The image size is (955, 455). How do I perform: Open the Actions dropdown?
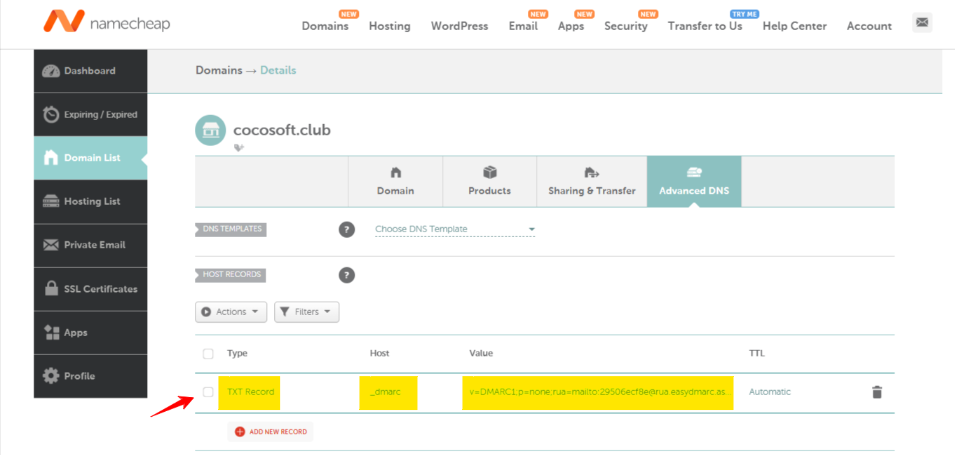pyautogui.click(x=231, y=312)
